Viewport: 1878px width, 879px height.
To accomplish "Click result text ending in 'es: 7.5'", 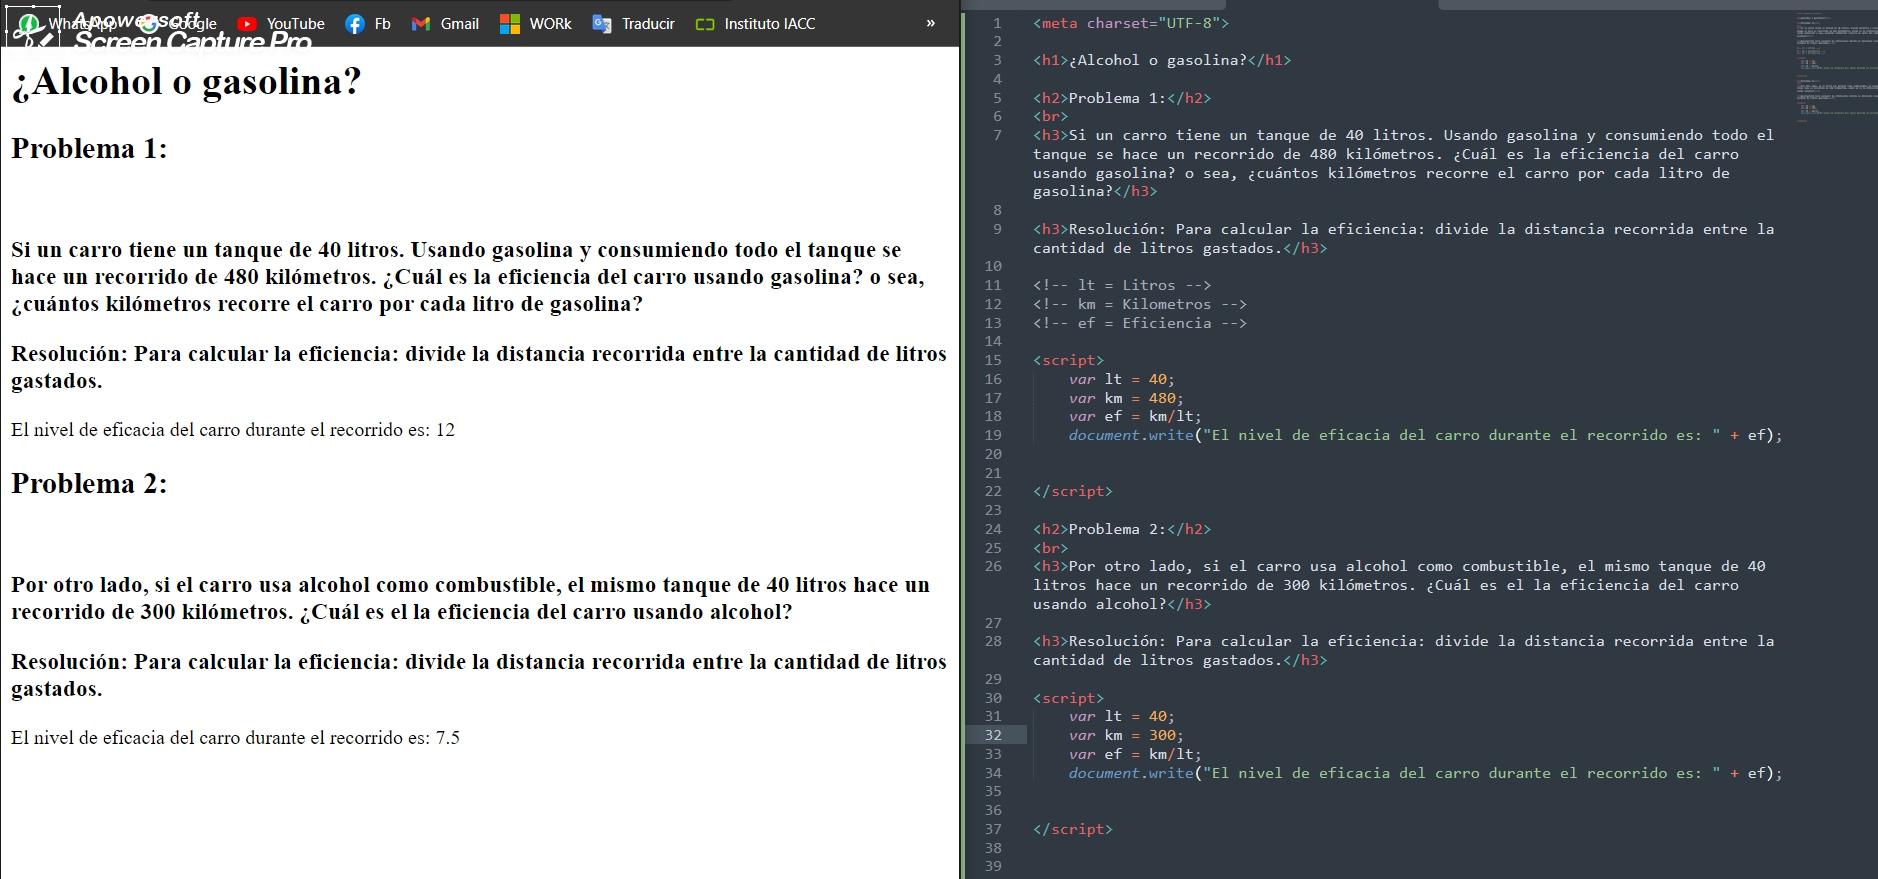I will [235, 738].
